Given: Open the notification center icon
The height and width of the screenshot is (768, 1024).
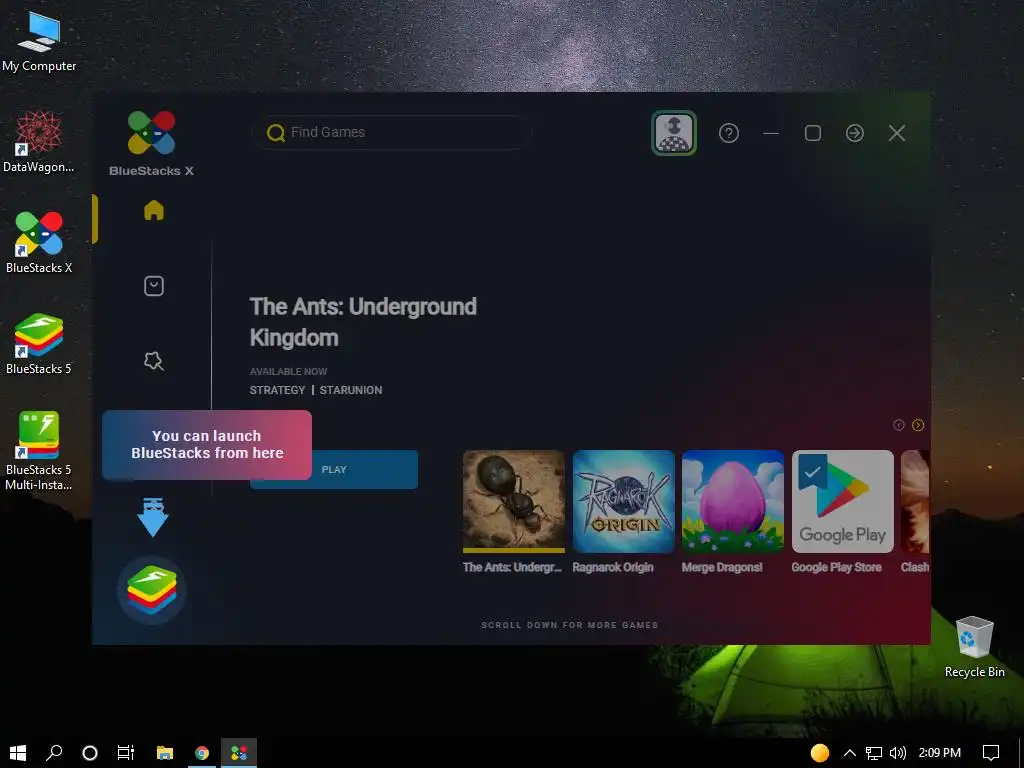Looking at the screenshot, I should [991, 752].
